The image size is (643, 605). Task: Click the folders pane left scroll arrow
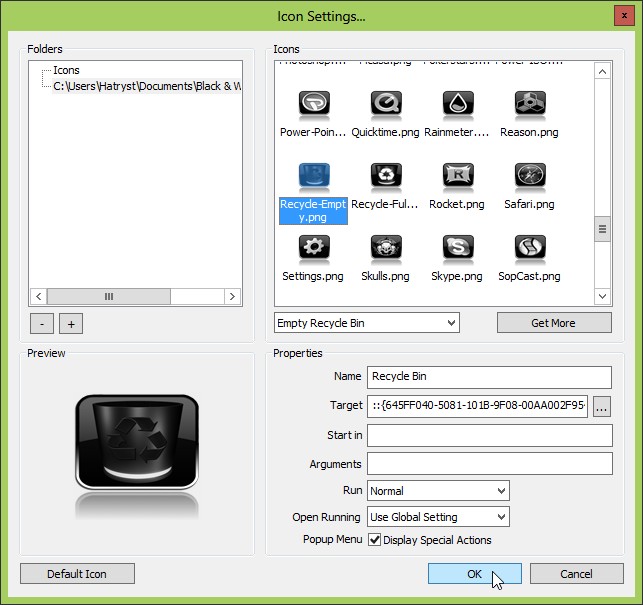coord(39,296)
